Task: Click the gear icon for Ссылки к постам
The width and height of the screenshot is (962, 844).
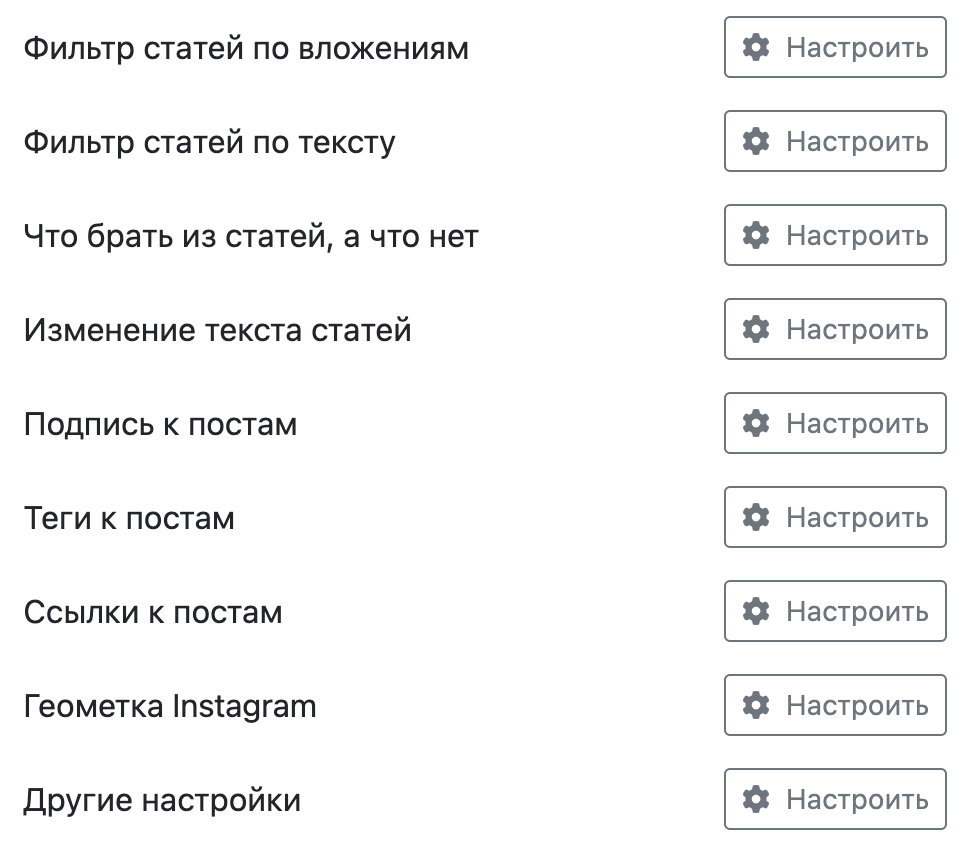Action: pyautogui.click(x=757, y=611)
